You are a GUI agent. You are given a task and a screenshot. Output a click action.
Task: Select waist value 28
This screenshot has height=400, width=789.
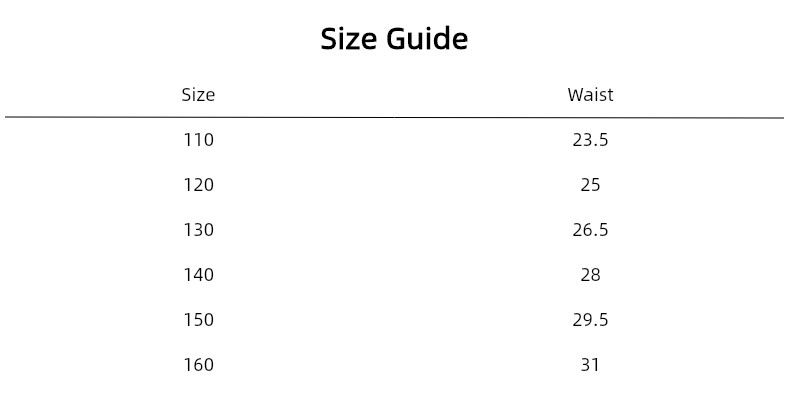pyautogui.click(x=590, y=275)
